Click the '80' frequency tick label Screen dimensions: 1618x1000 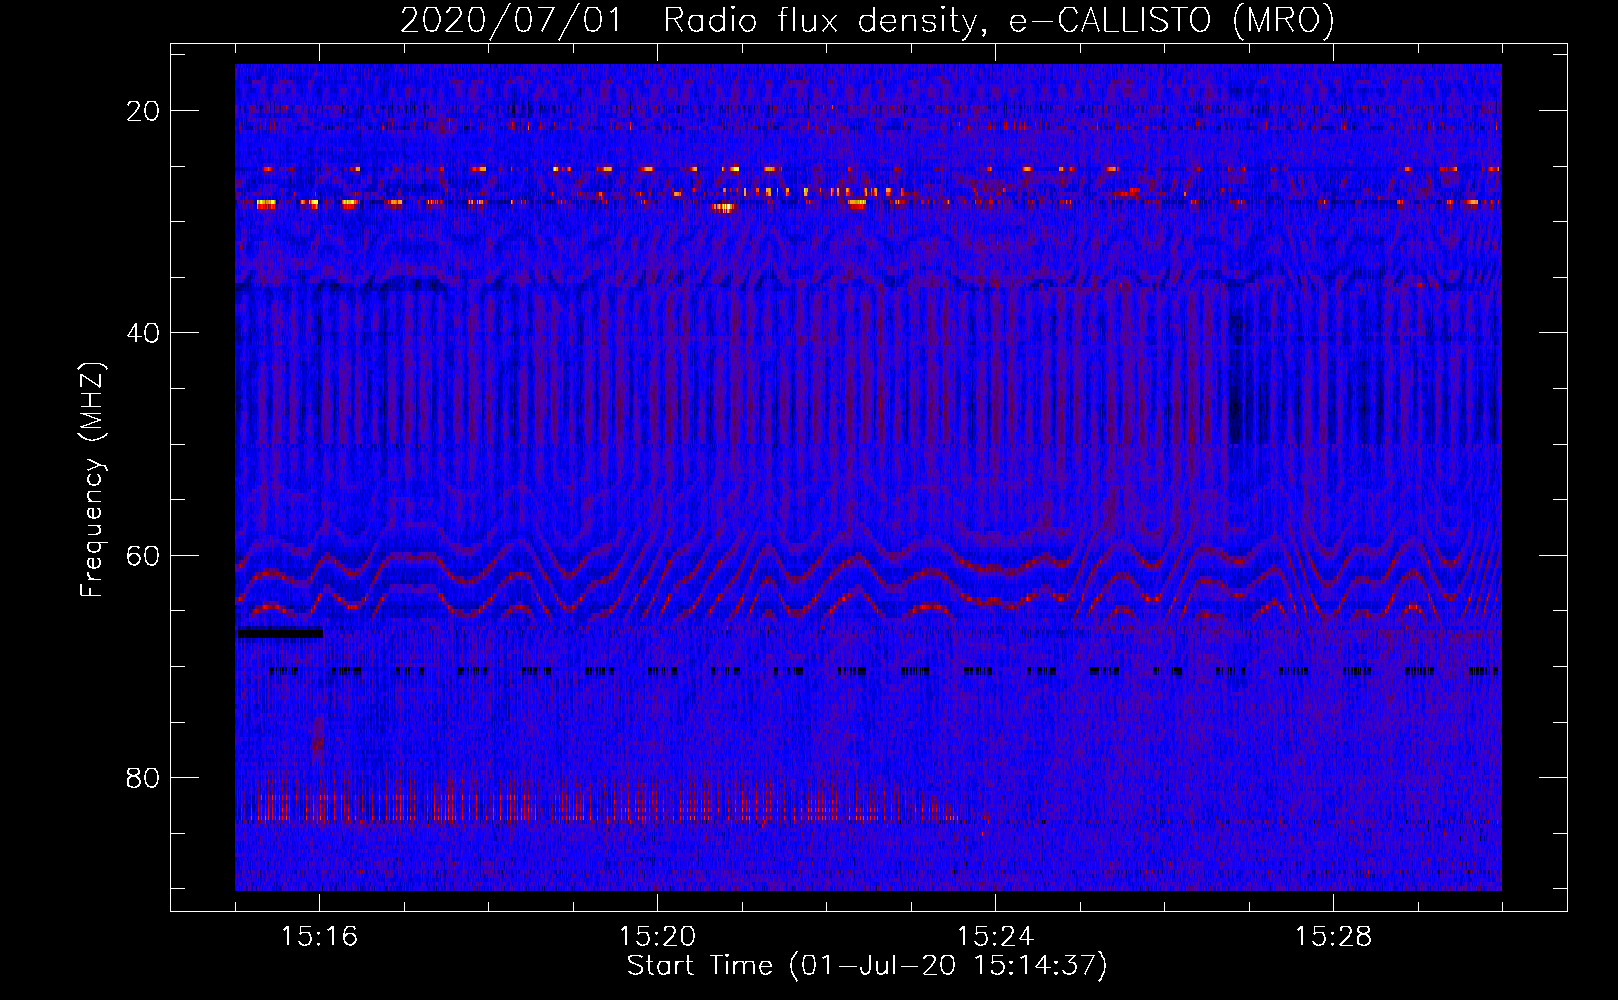click(143, 778)
